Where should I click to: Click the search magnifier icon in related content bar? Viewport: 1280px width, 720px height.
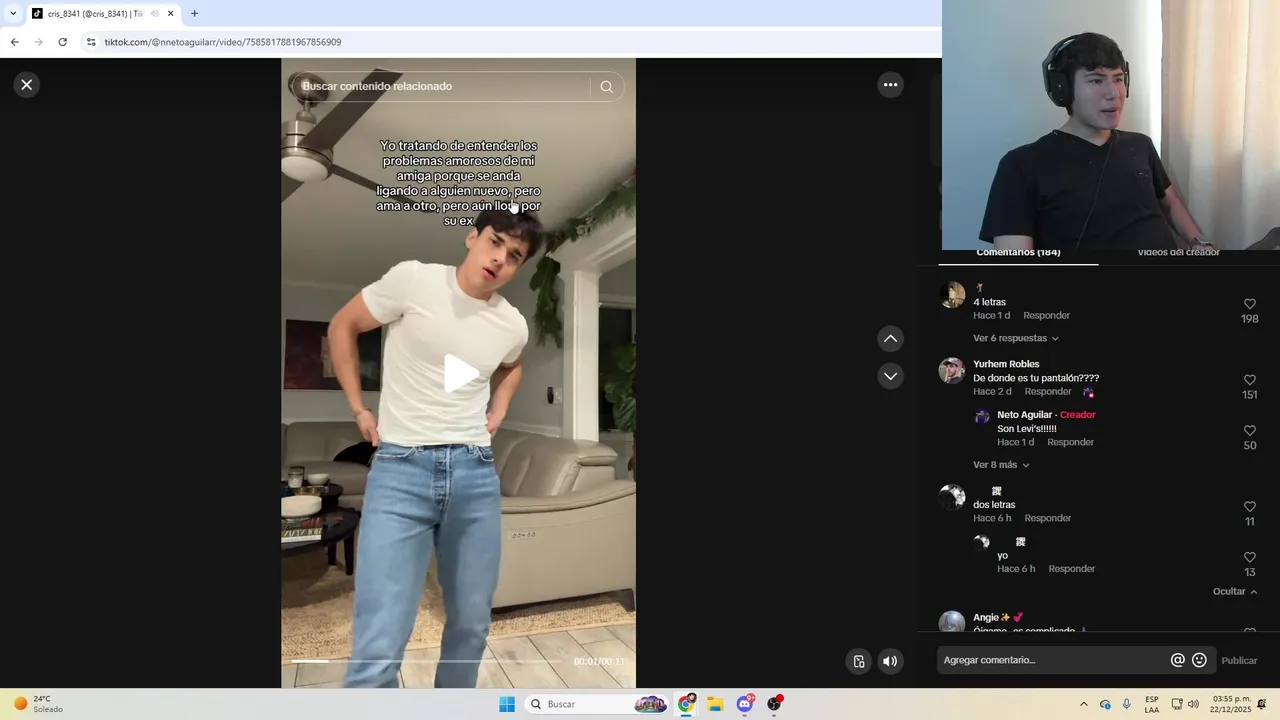click(606, 86)
